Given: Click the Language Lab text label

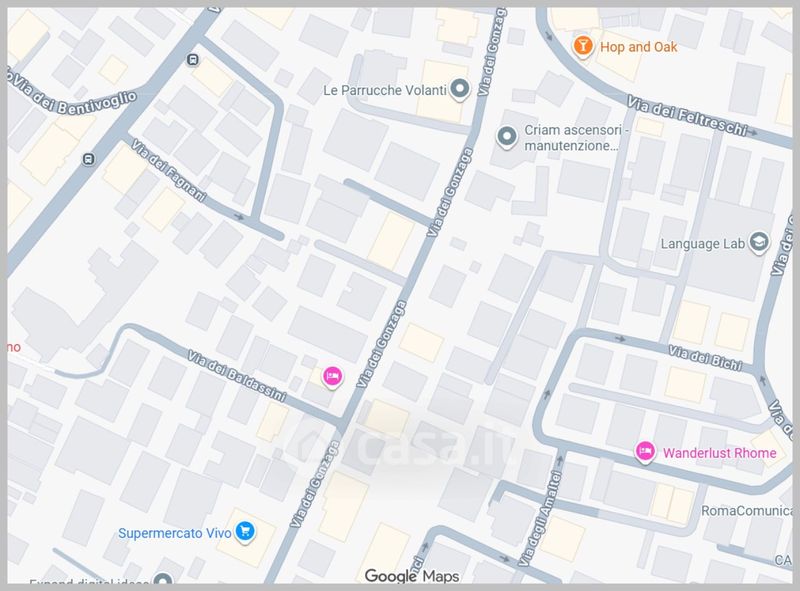Looking at the screenshot, I should point(703,243).
